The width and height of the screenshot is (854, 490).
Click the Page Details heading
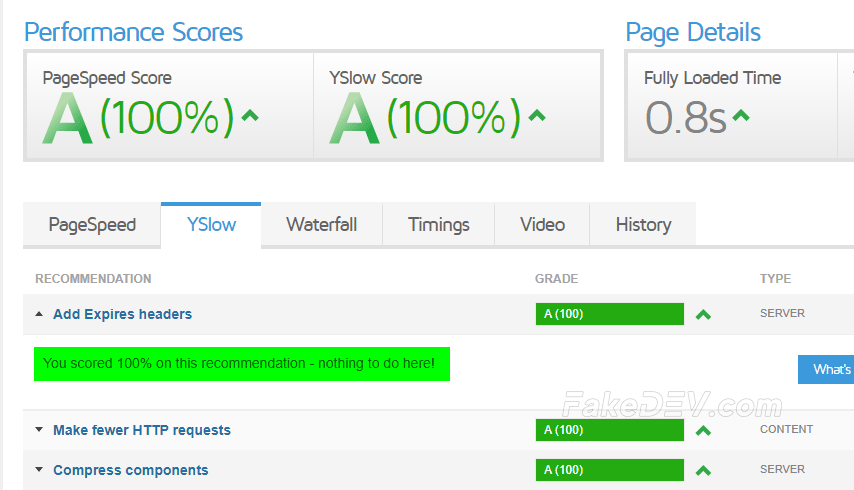[693, 32]
